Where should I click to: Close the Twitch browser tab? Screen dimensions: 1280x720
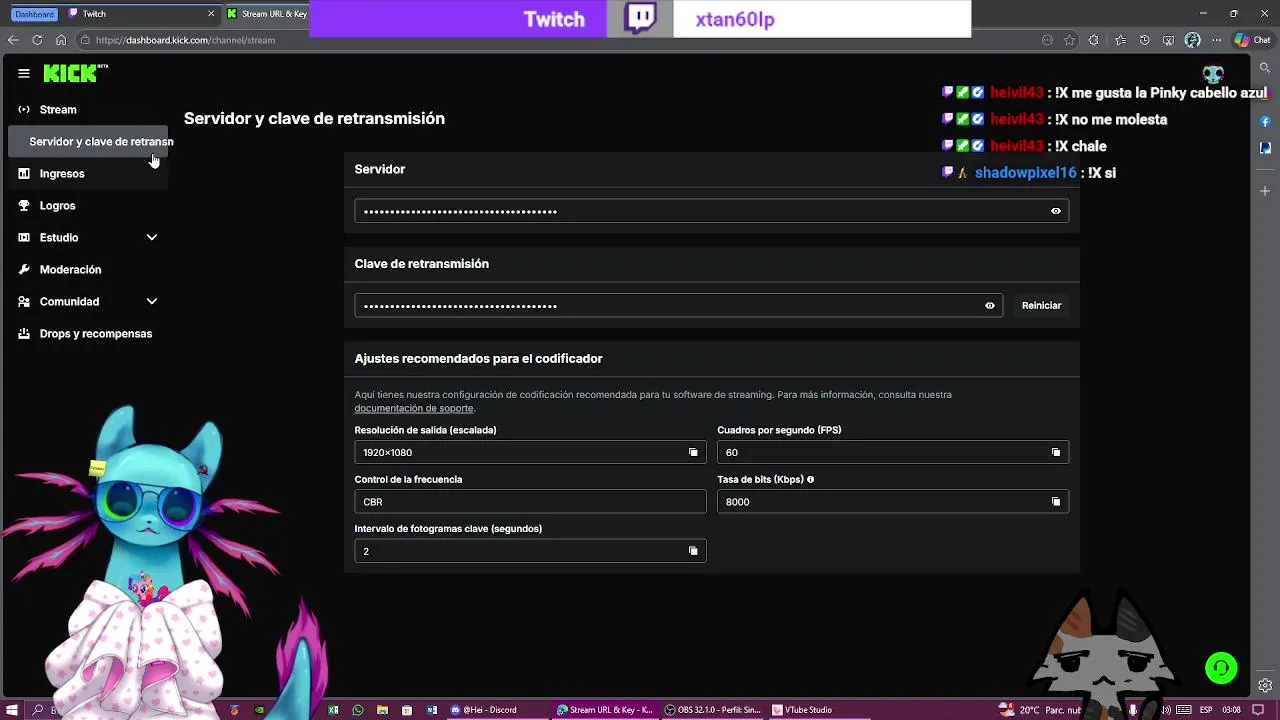(x=211, y=14)
